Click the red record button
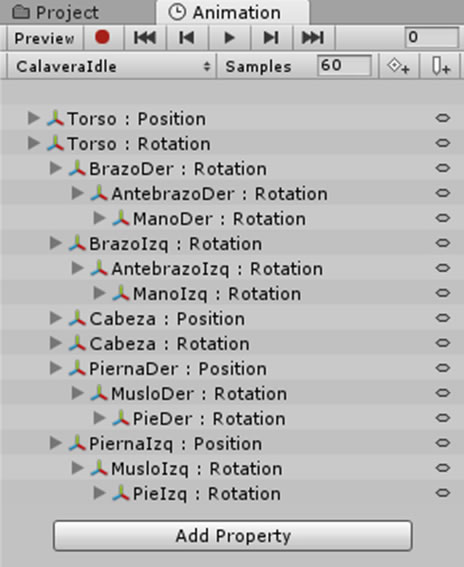 coord(102,37)
